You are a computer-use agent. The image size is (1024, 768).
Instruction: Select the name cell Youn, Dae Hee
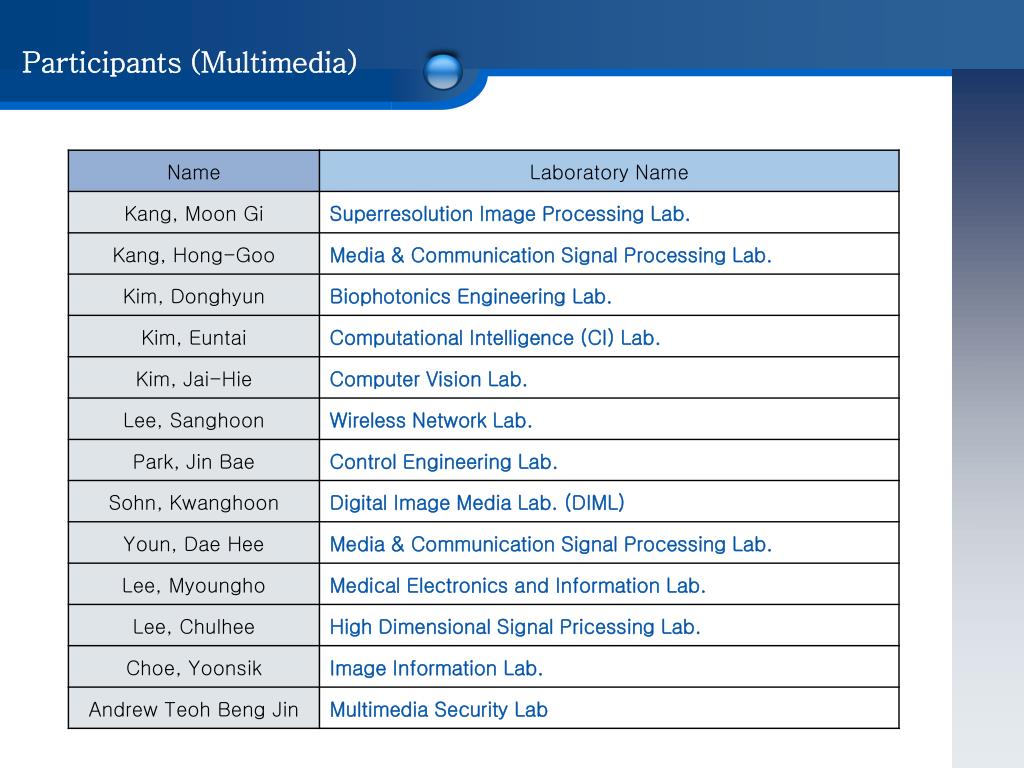[194, 544]
